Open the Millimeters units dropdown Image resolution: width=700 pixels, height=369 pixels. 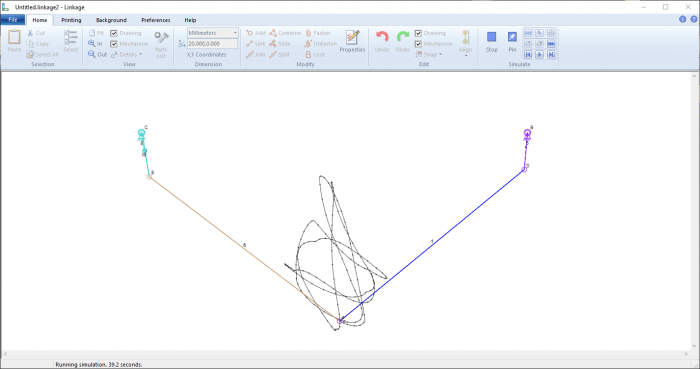tap(212, 33)
